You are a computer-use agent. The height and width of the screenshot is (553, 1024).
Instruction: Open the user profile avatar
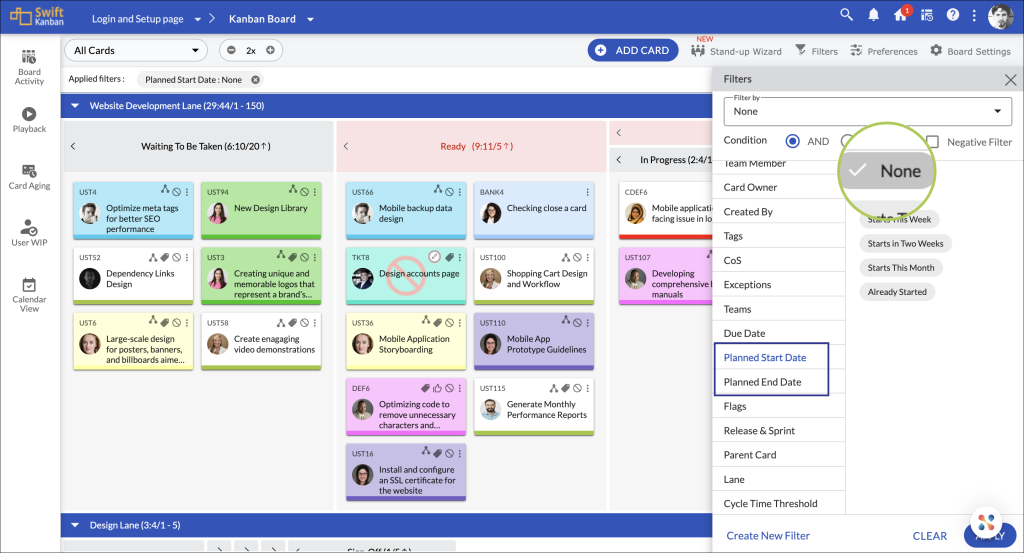click(x=1000, y=16)
